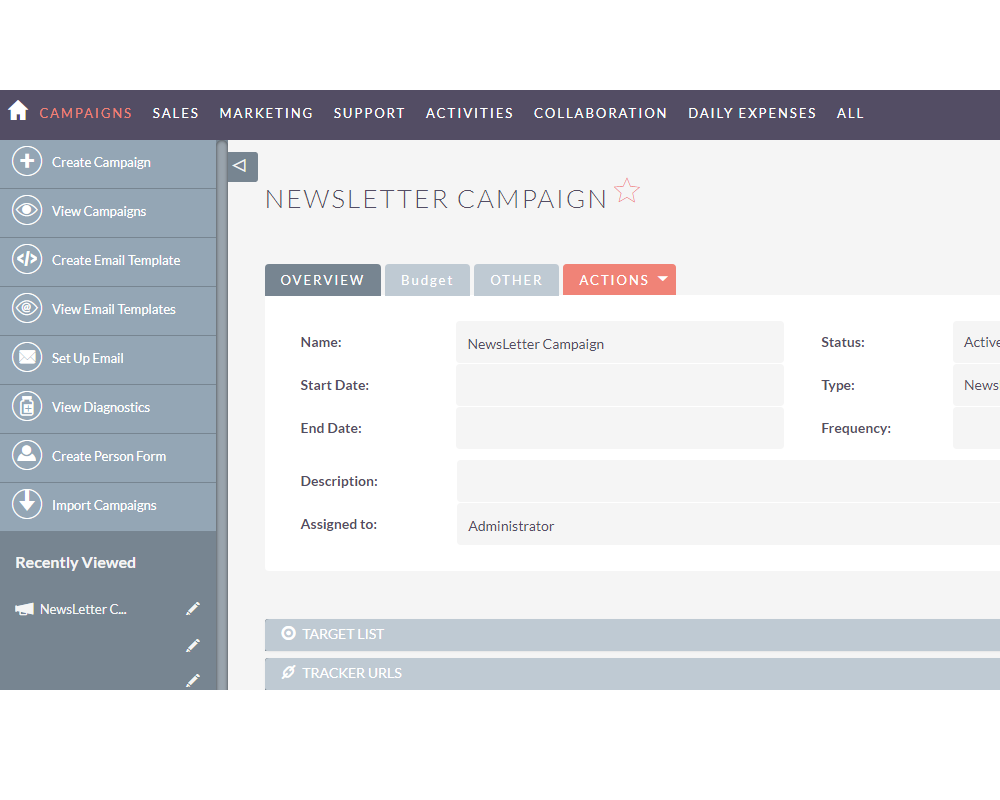Click the Create Campaign plus icon
1000x800 pixels.
[27, 162]
